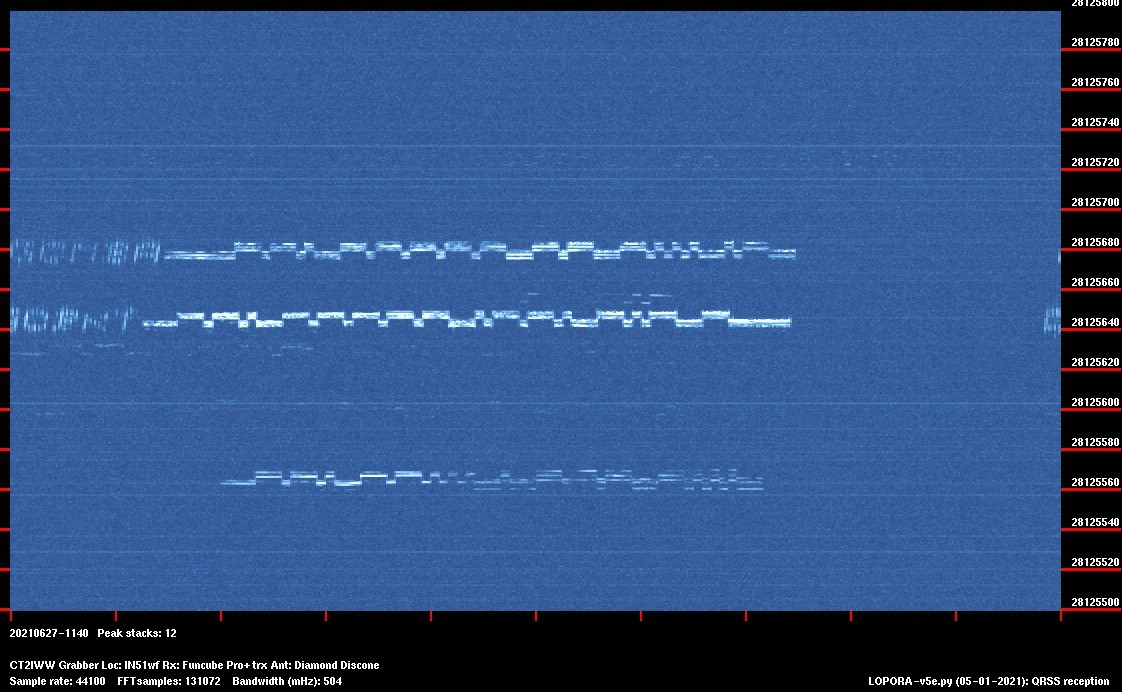Click the 28125720 frequency label
This screenshot has width=1122, height=692.
pyautogui.click(x=1095, y=163)
